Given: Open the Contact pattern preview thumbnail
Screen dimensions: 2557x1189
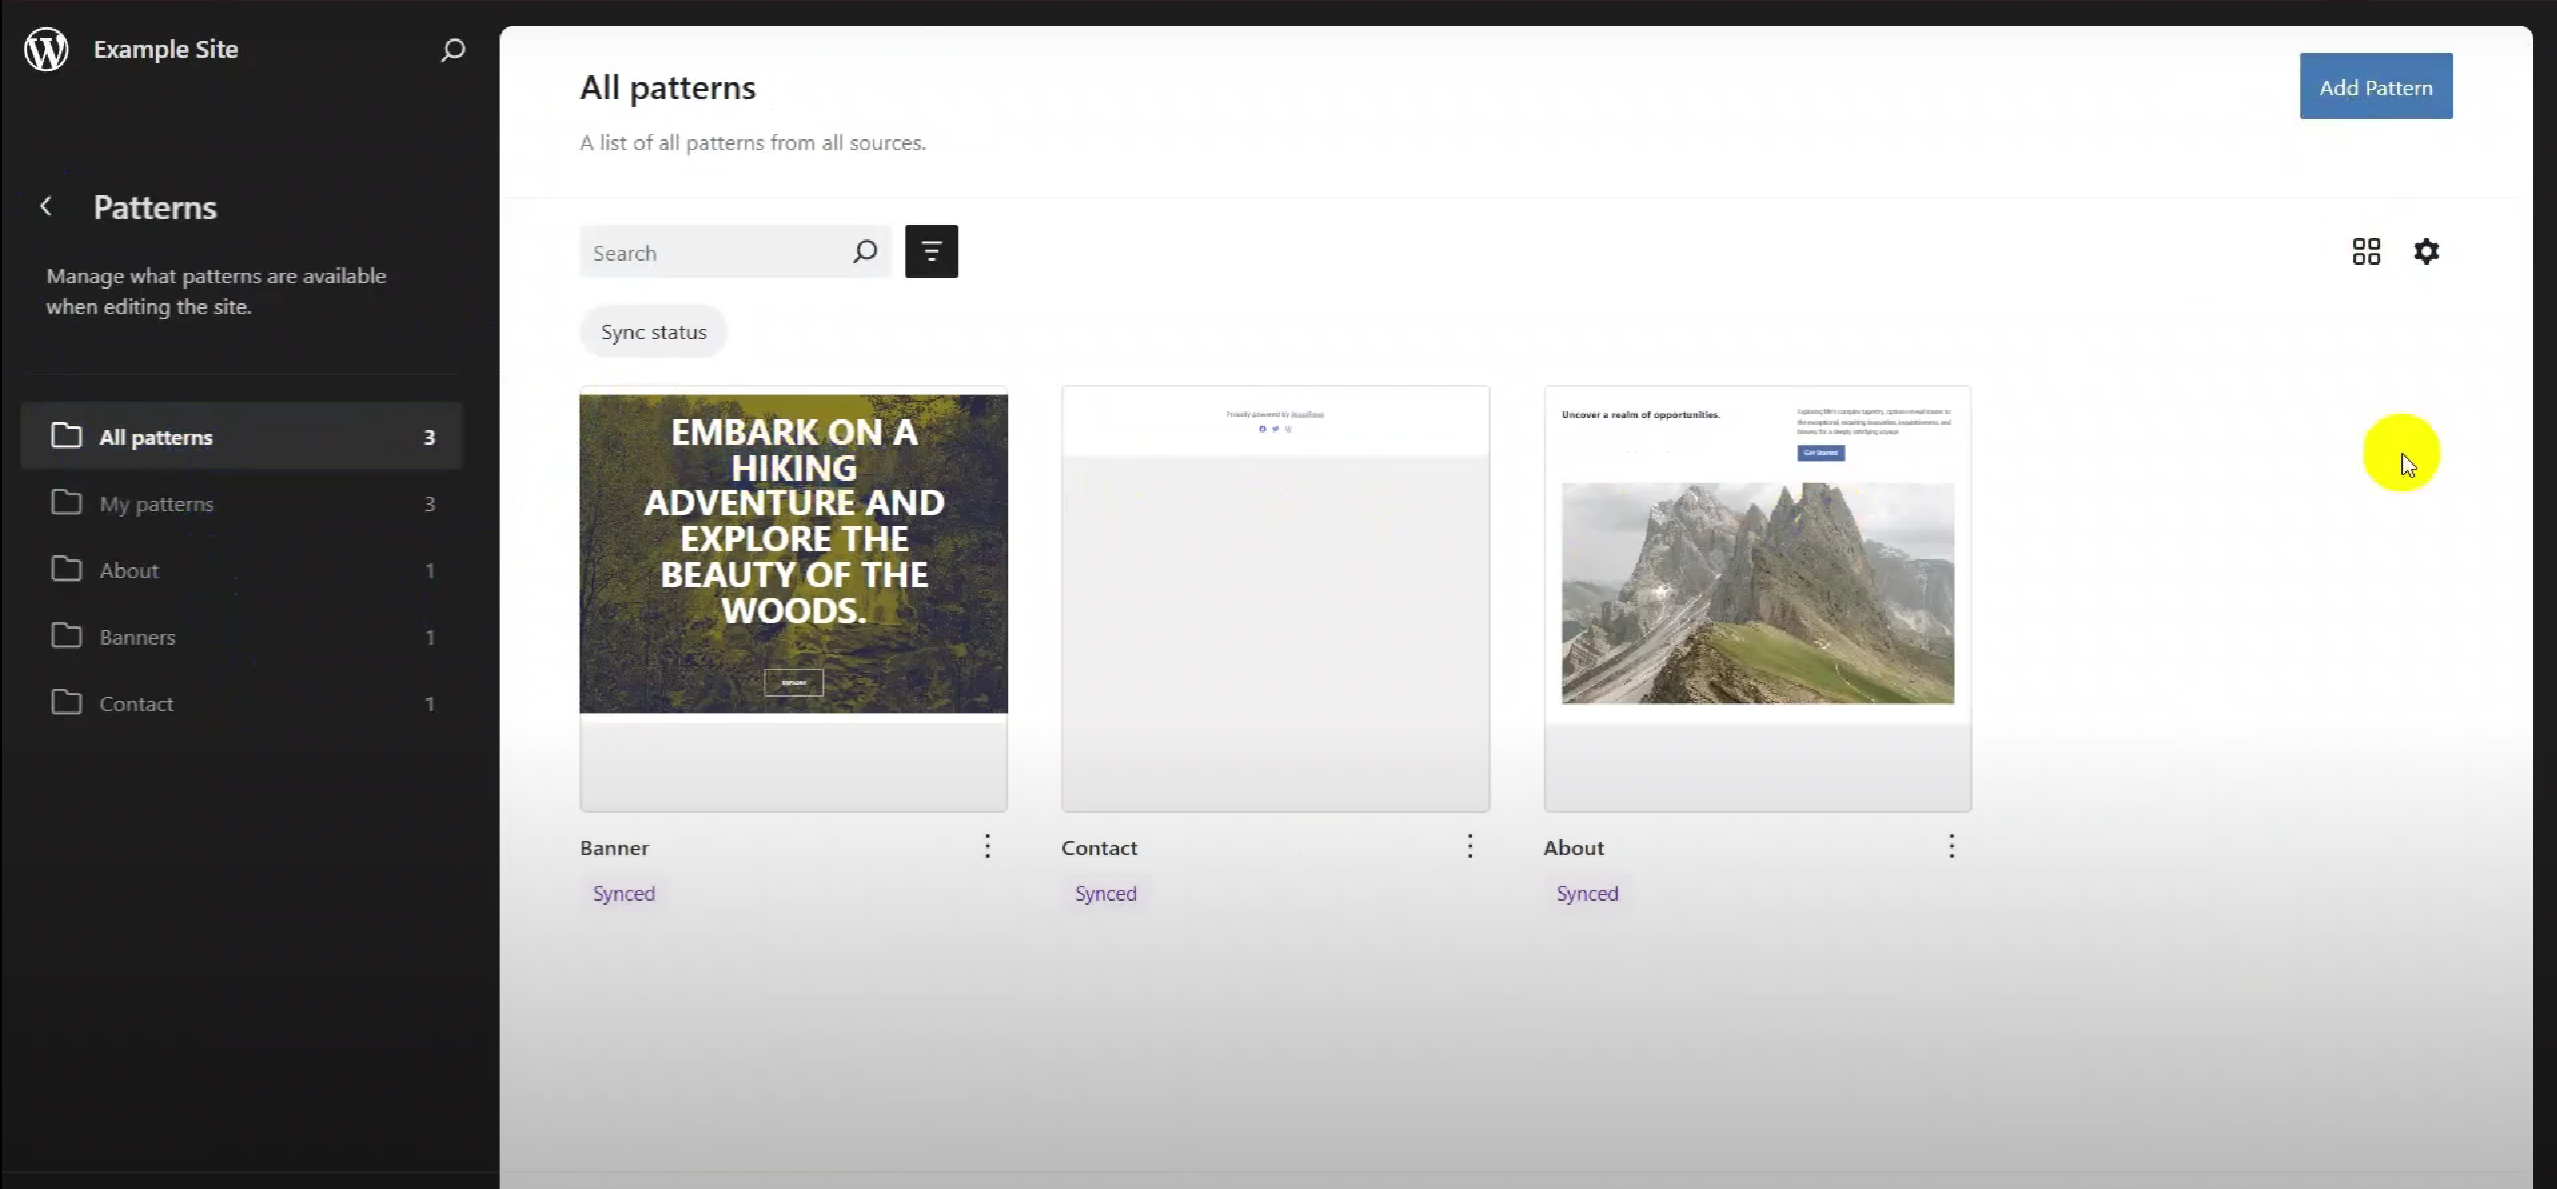Looking at the screenshot, I should tap(1275, 599).
